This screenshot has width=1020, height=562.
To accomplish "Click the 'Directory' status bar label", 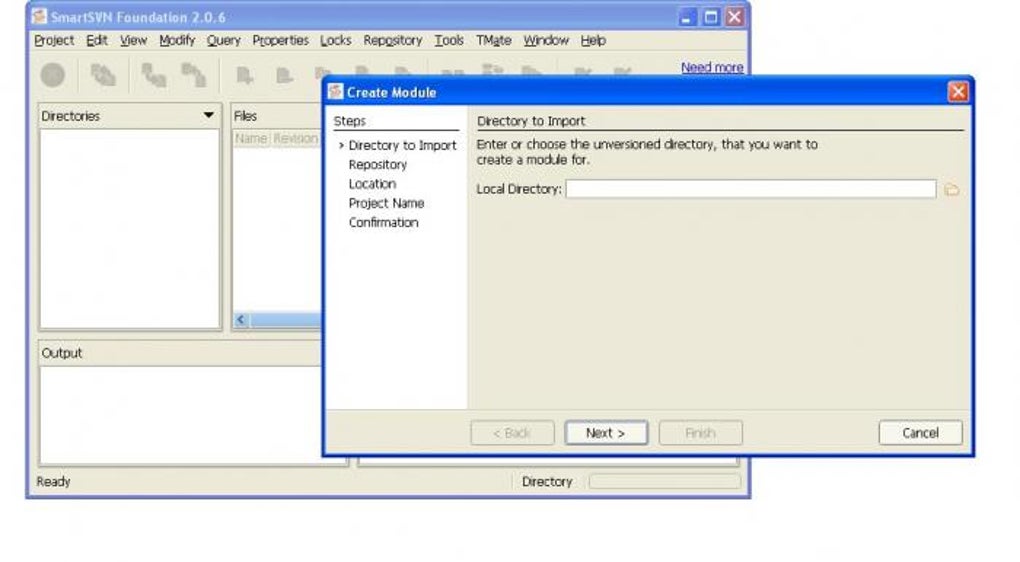I will click(x=546, y=482).
